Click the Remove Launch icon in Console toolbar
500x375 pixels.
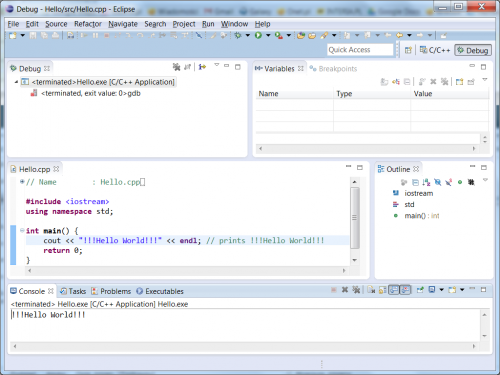[345, 290]
